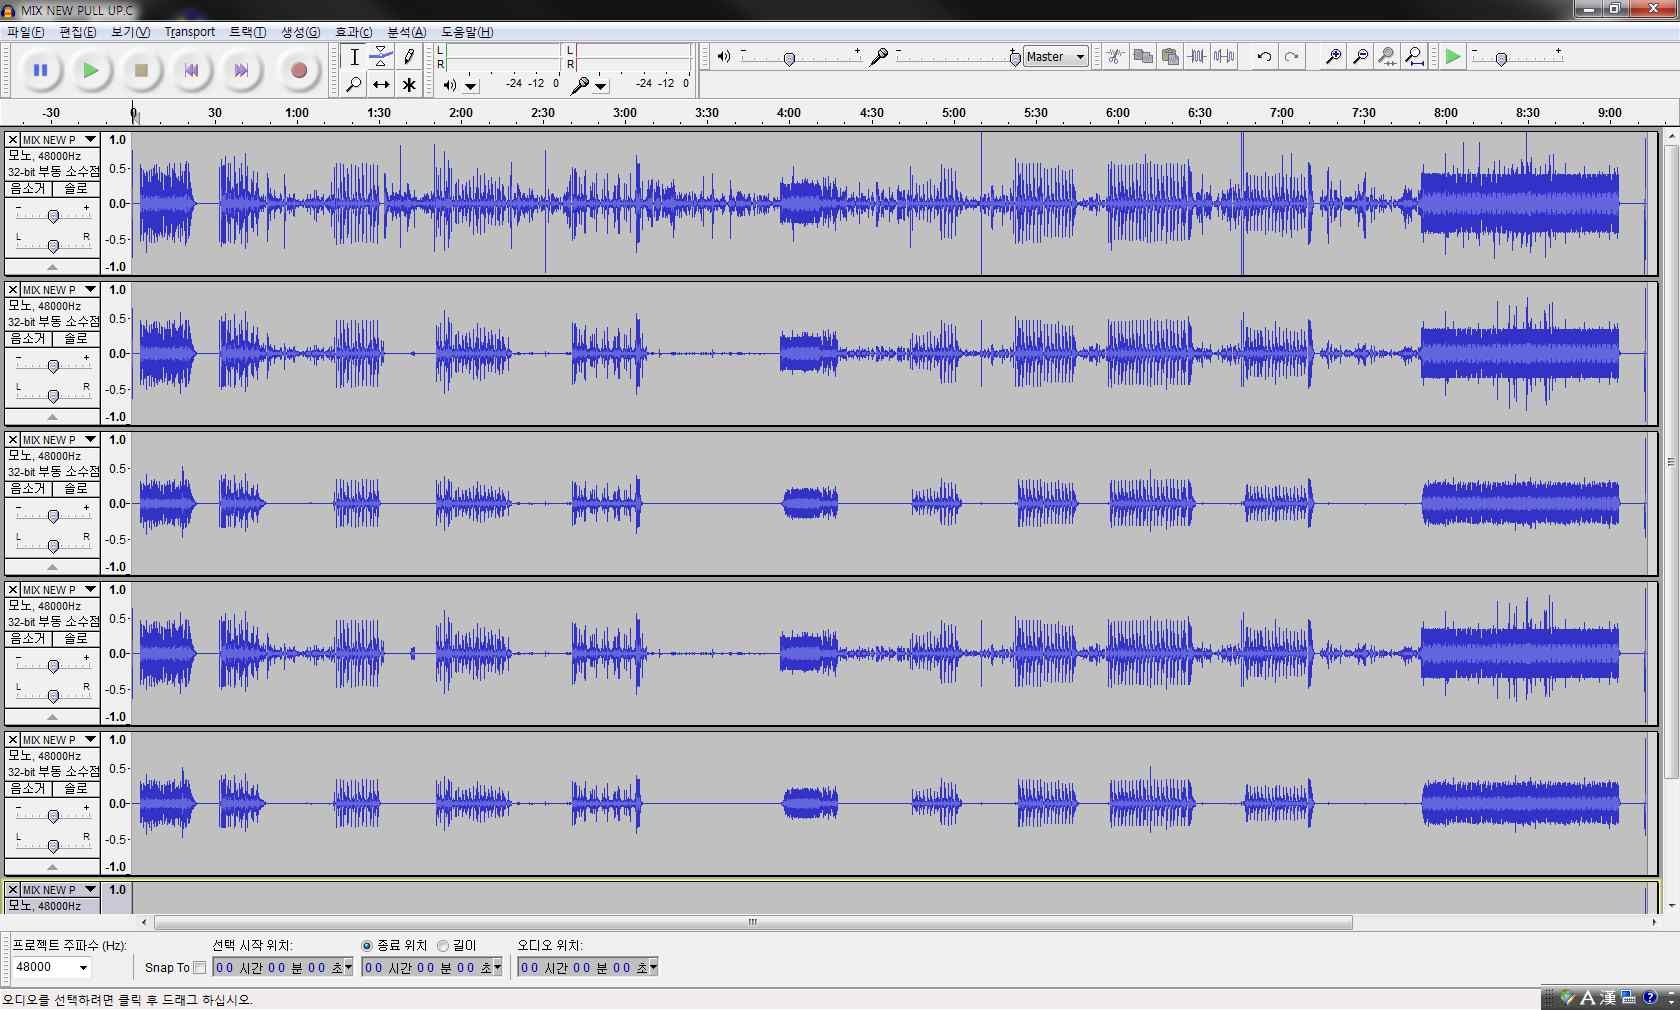Open the Transport menu
This screenshot has height=1010, width=1680.
click(x=190, y=32)
